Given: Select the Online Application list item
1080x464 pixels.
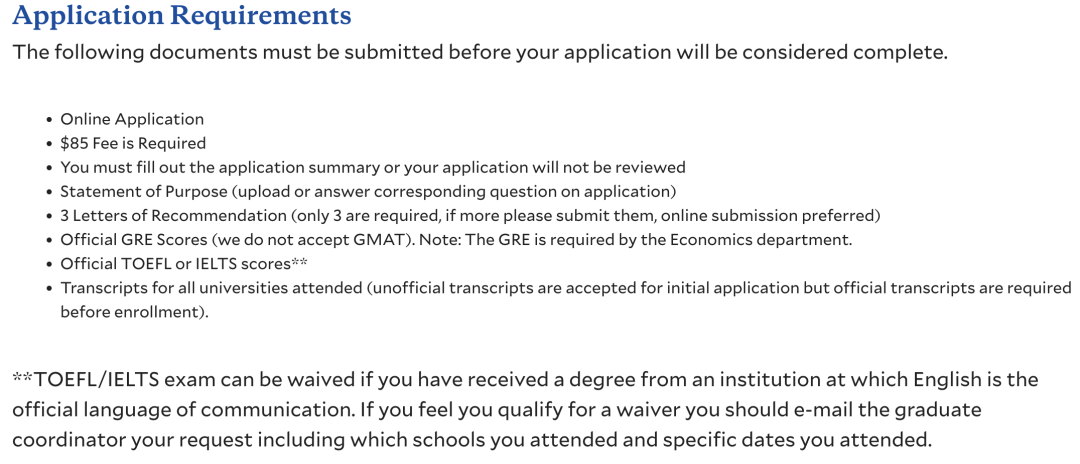Looking at the screenshot, I should click(x=132, y=119).
